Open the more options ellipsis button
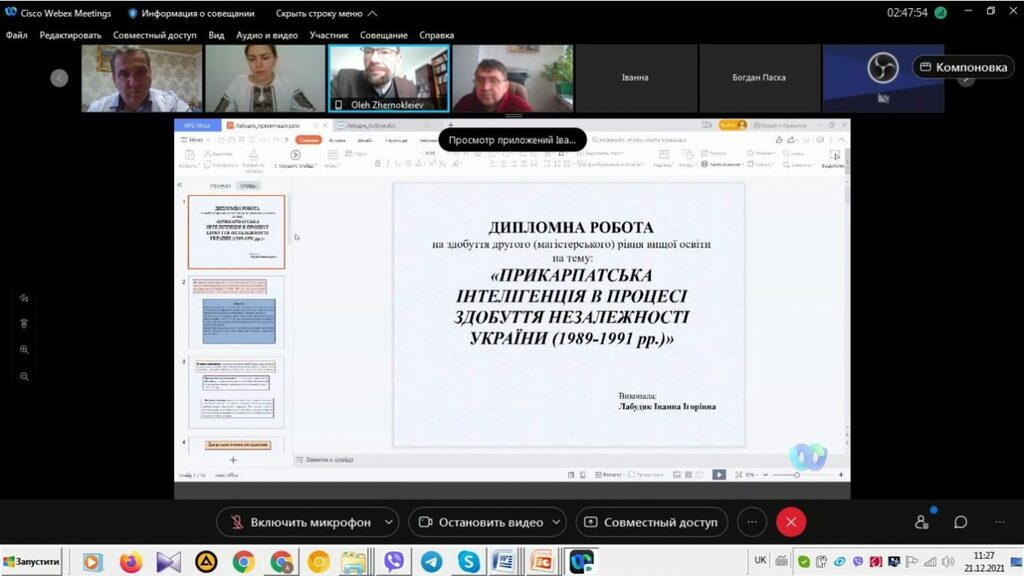This screenshot has width=1024, height=576. click(x=752, y=522)
